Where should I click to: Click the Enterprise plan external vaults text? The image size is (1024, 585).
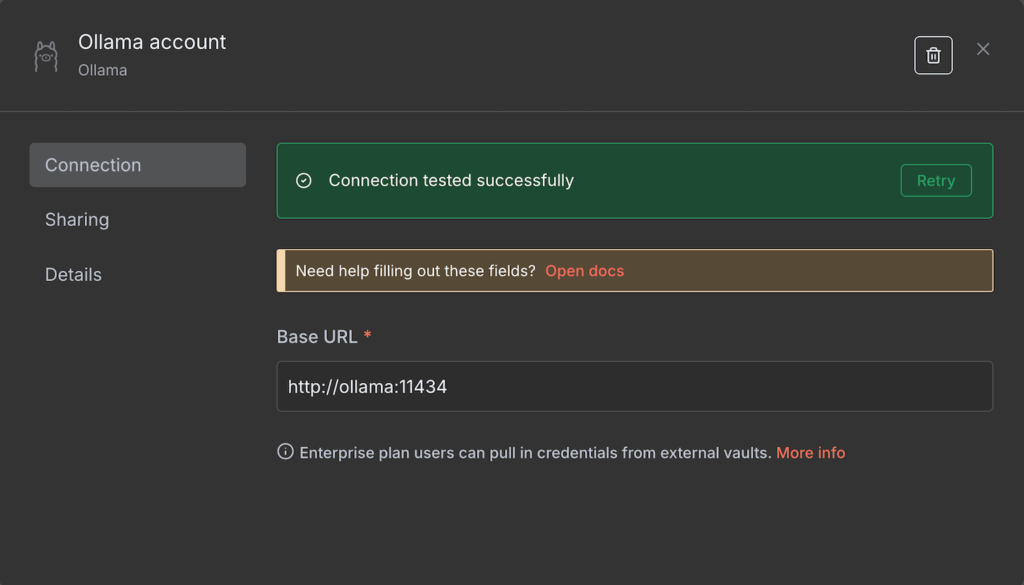pyautogui.click(x=535, y=453)
